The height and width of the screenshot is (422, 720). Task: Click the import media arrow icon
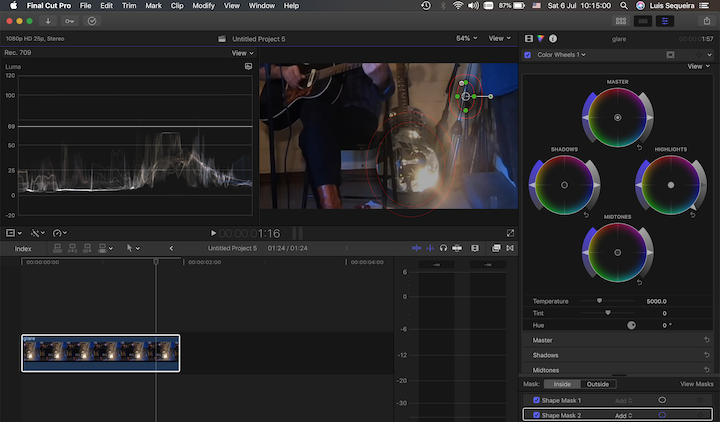[48, 20]
